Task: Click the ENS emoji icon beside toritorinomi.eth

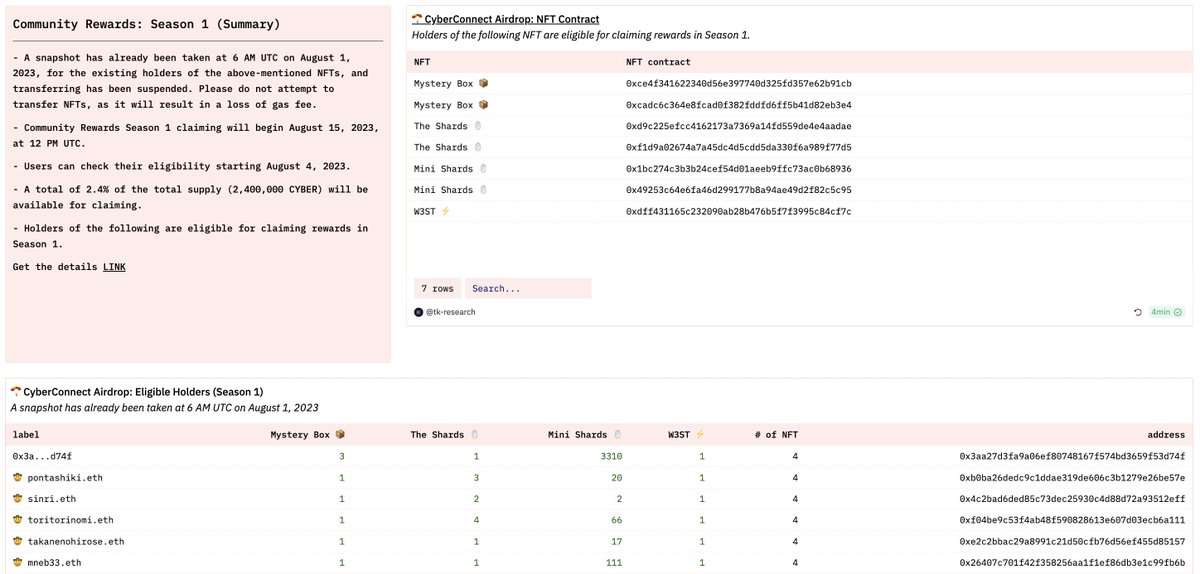Action: [18, 519]
